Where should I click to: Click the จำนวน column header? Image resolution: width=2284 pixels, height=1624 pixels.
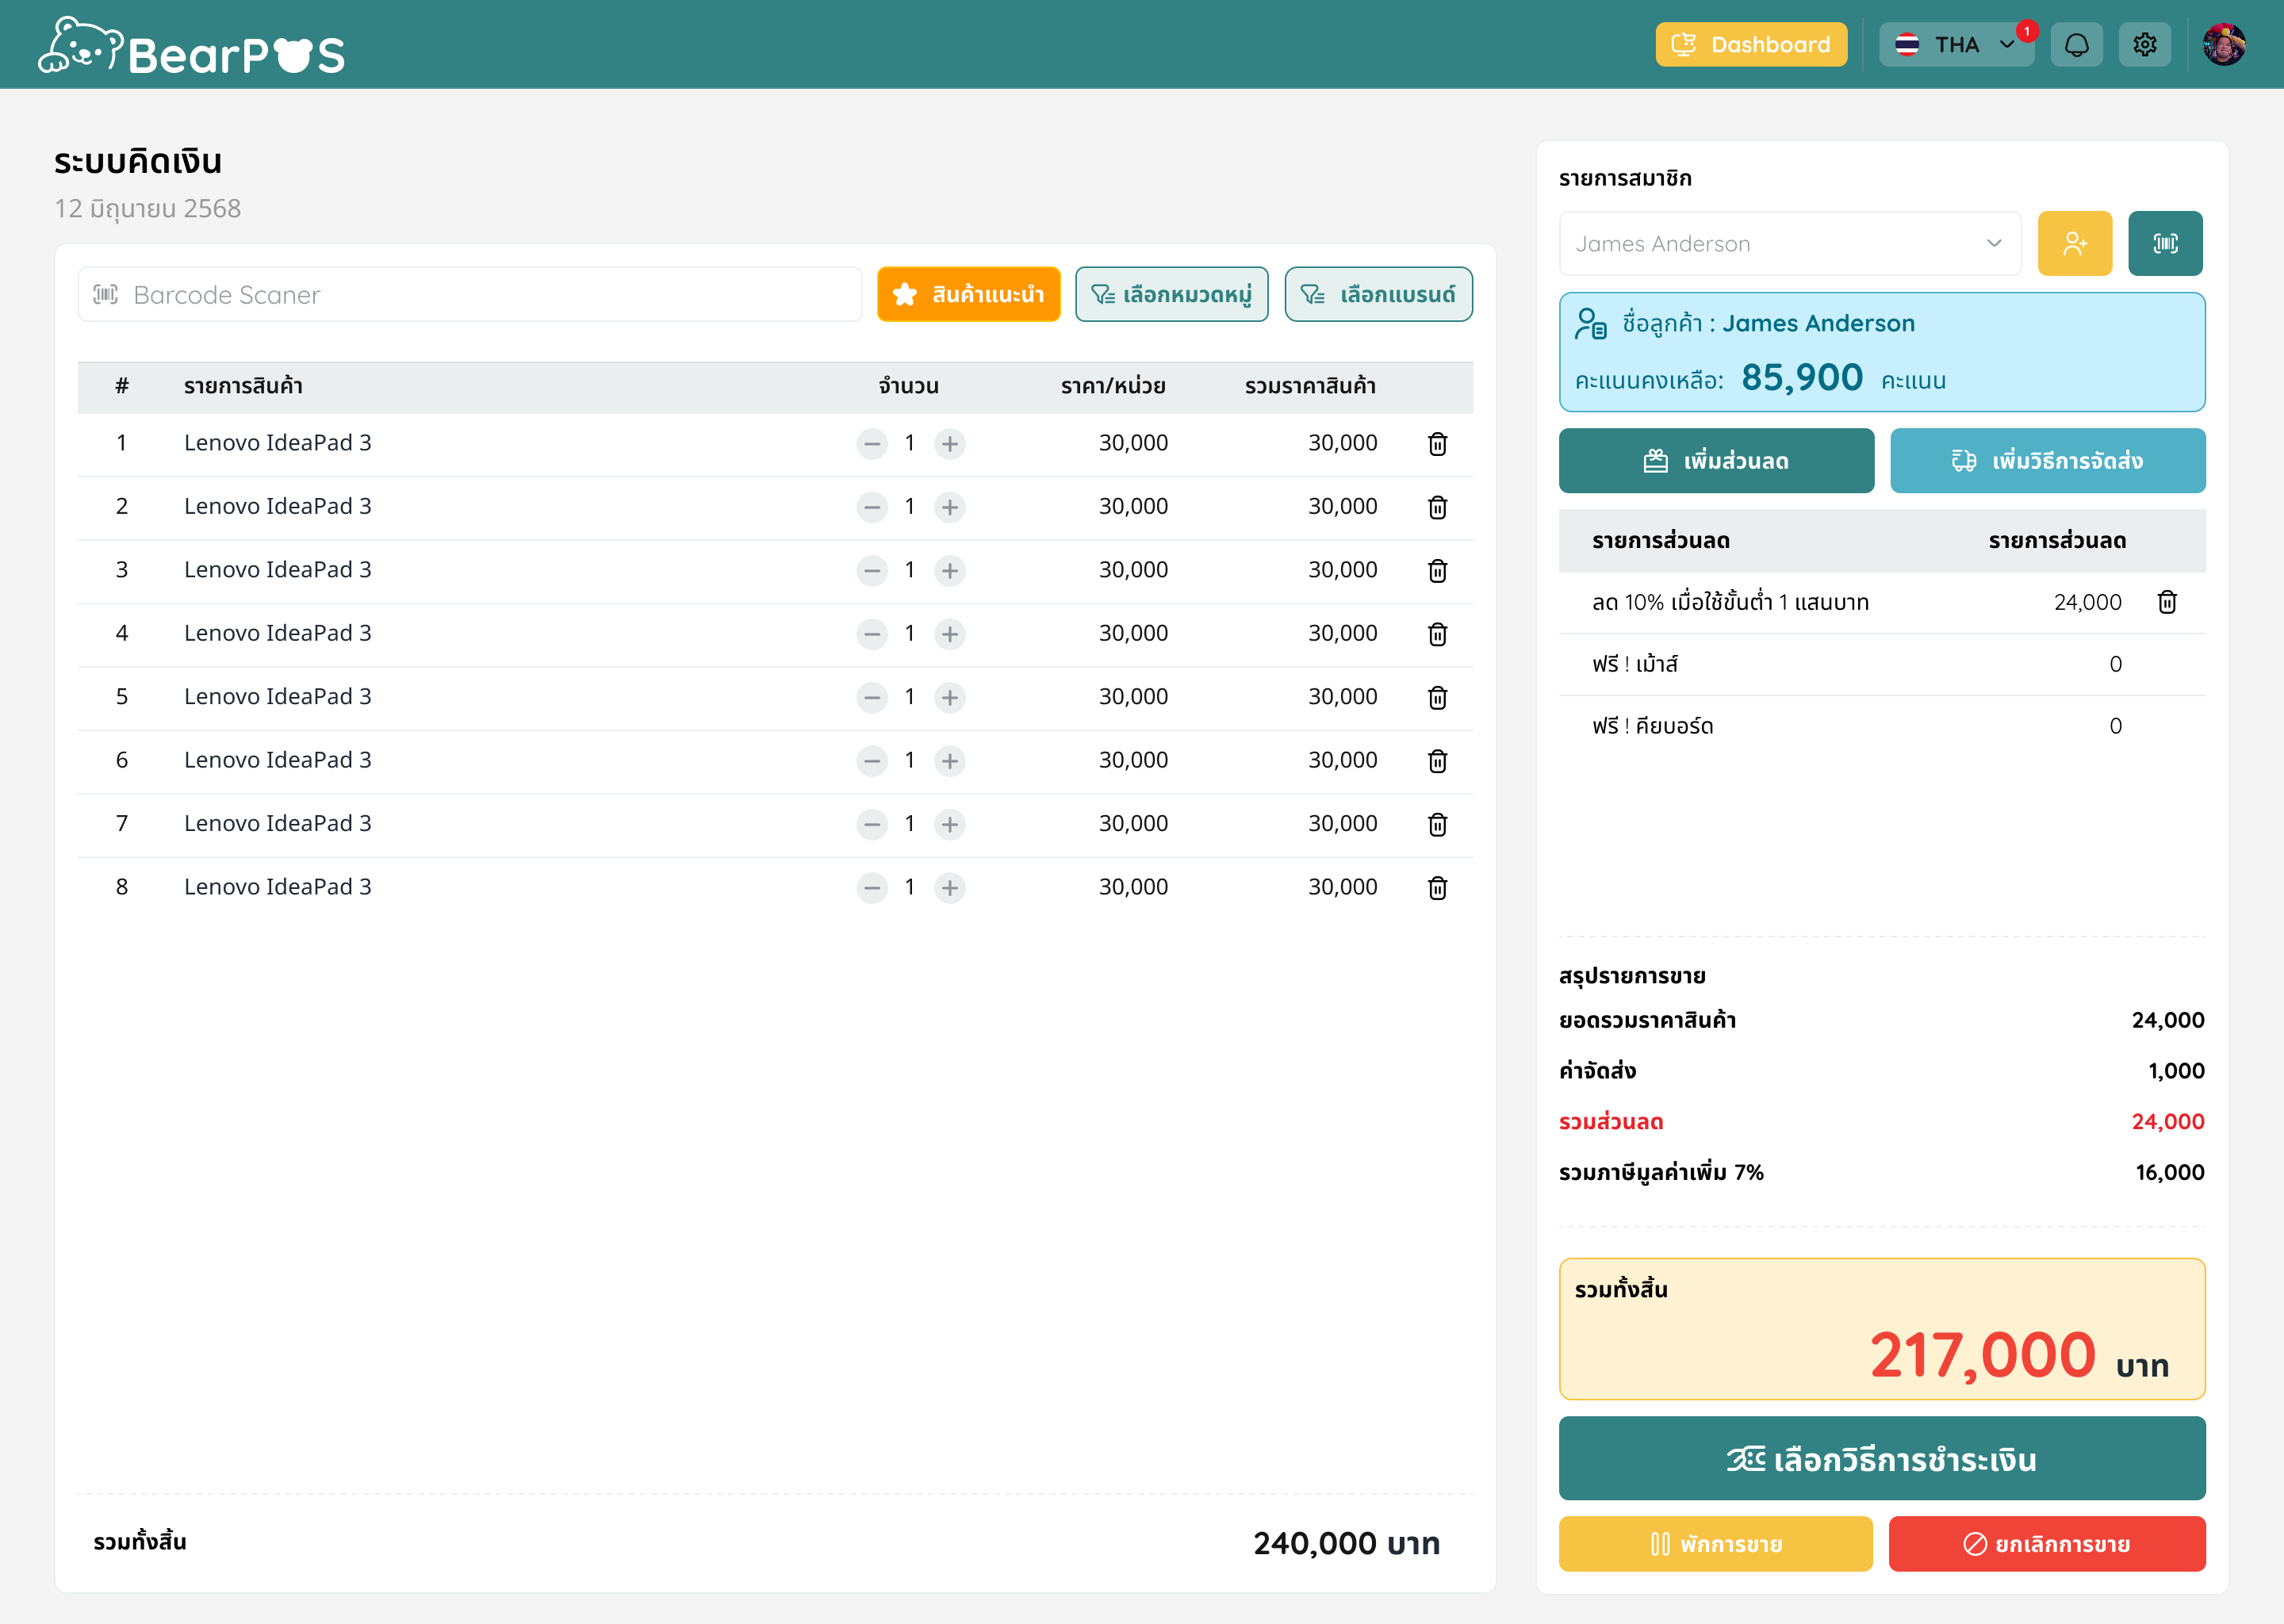click(908, 386)
